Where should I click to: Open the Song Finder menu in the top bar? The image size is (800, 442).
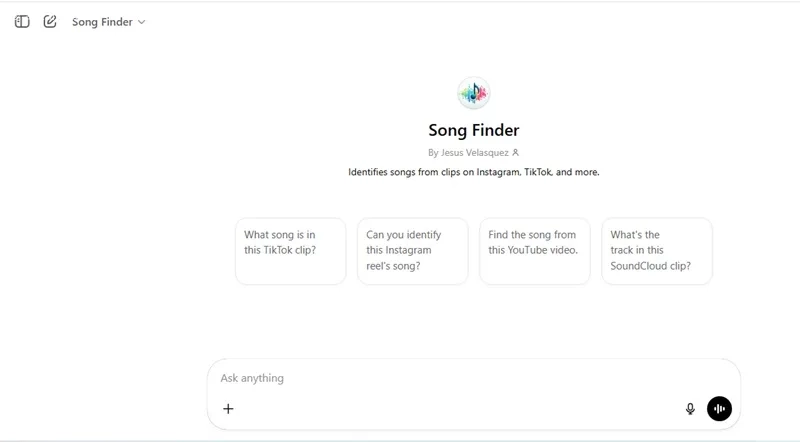[x=102, y=22]
